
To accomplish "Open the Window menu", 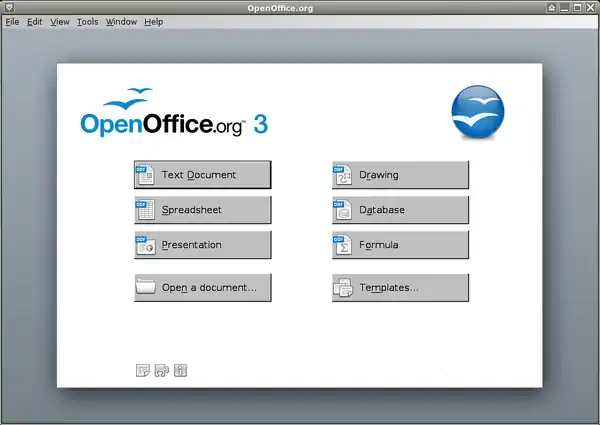I will [x=121, y=21].
